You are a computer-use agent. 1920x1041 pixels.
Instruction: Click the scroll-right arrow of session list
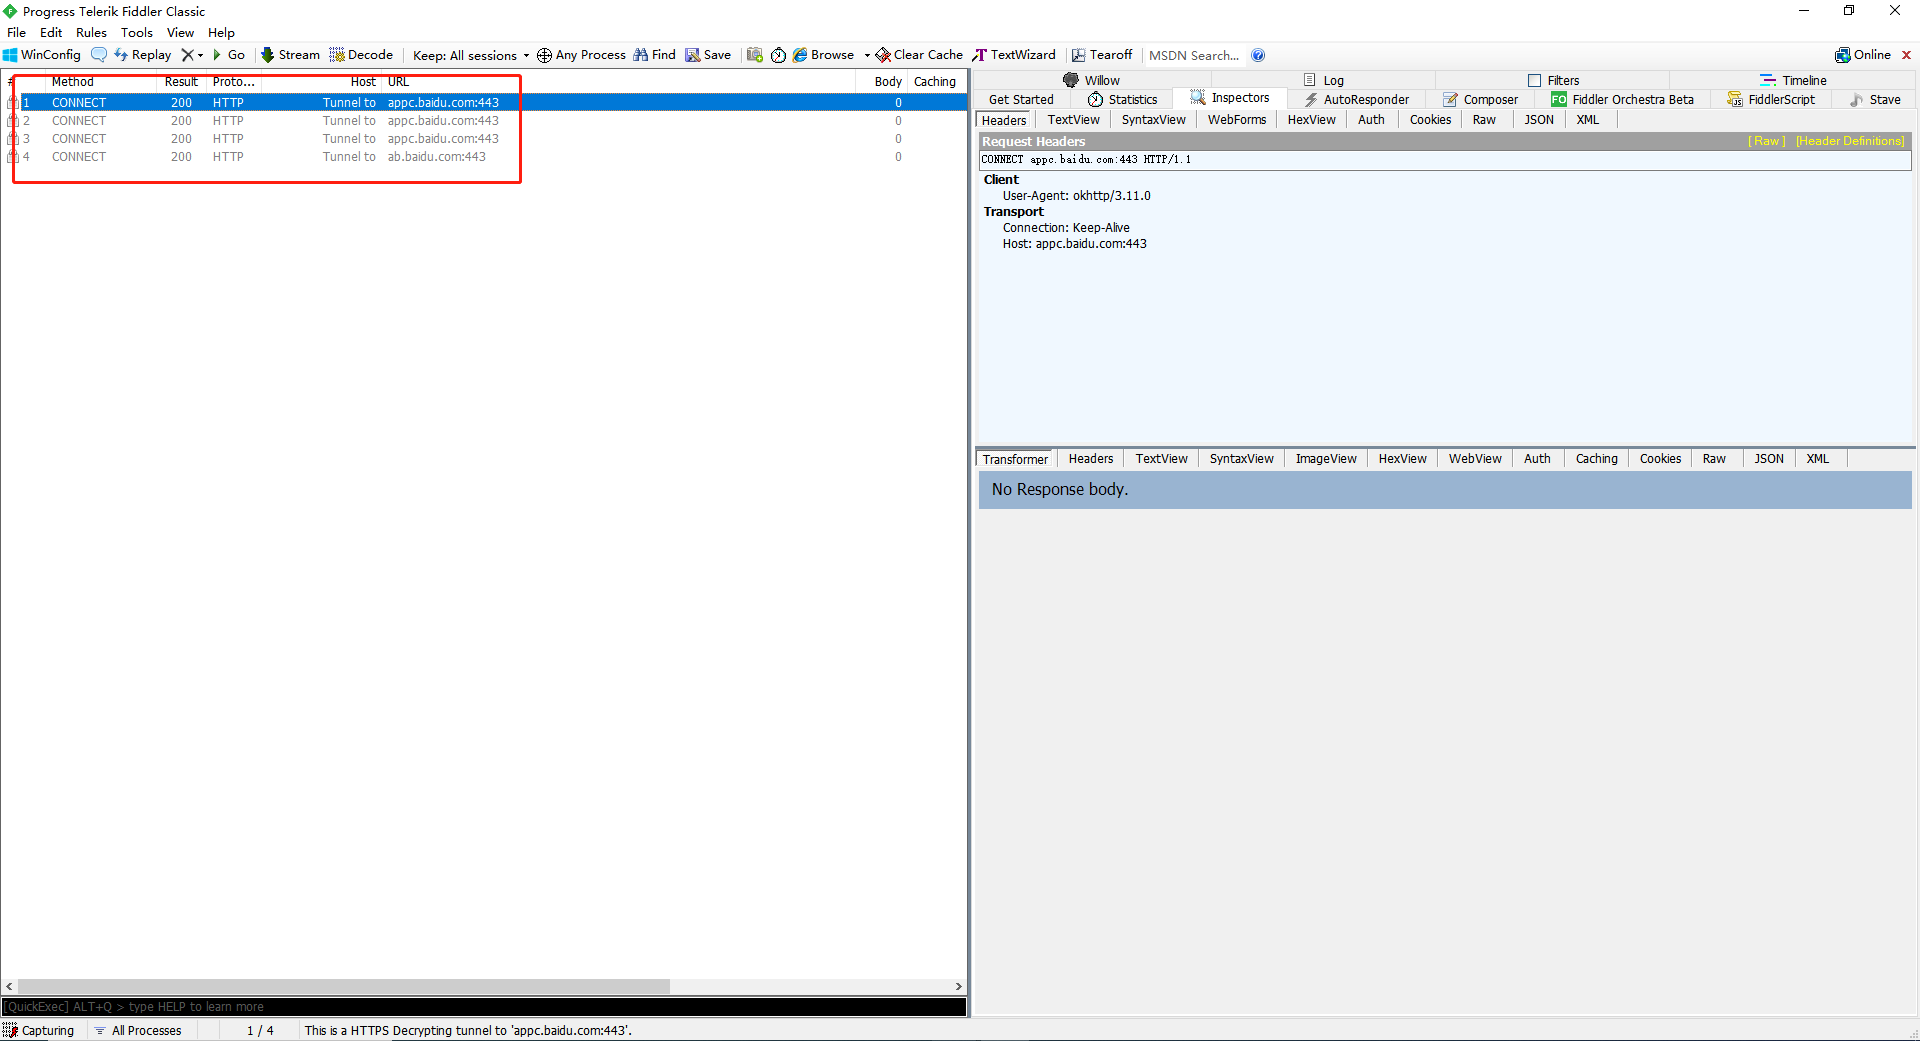coord(958,986)
